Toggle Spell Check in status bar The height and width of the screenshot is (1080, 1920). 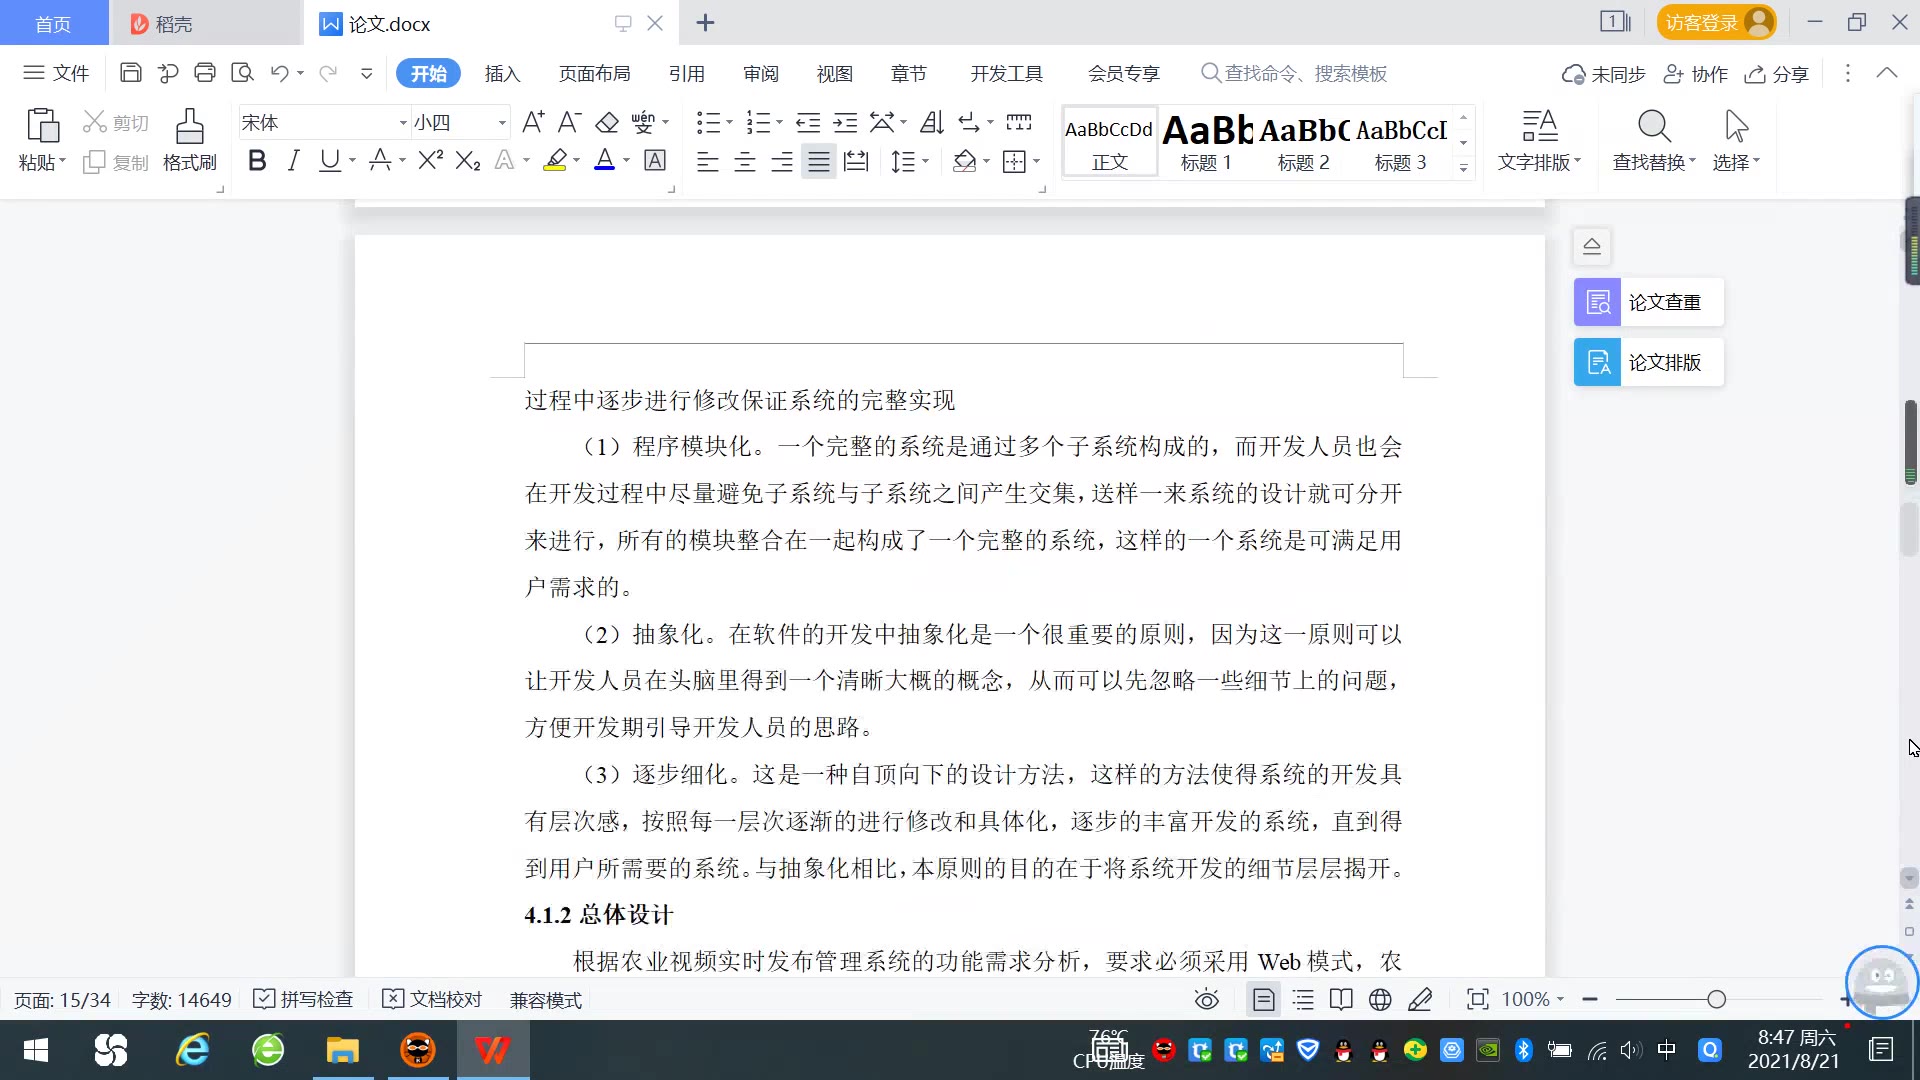tap(304, 999)
